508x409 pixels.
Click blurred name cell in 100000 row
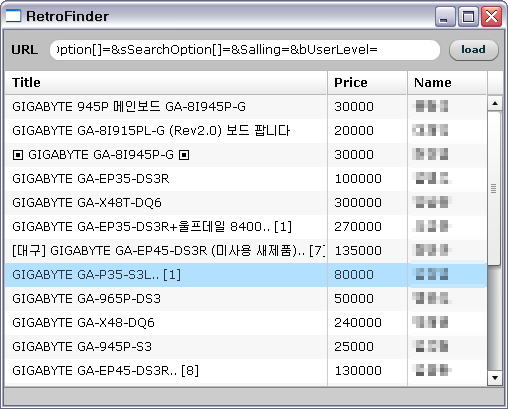[x=447, y=179]
